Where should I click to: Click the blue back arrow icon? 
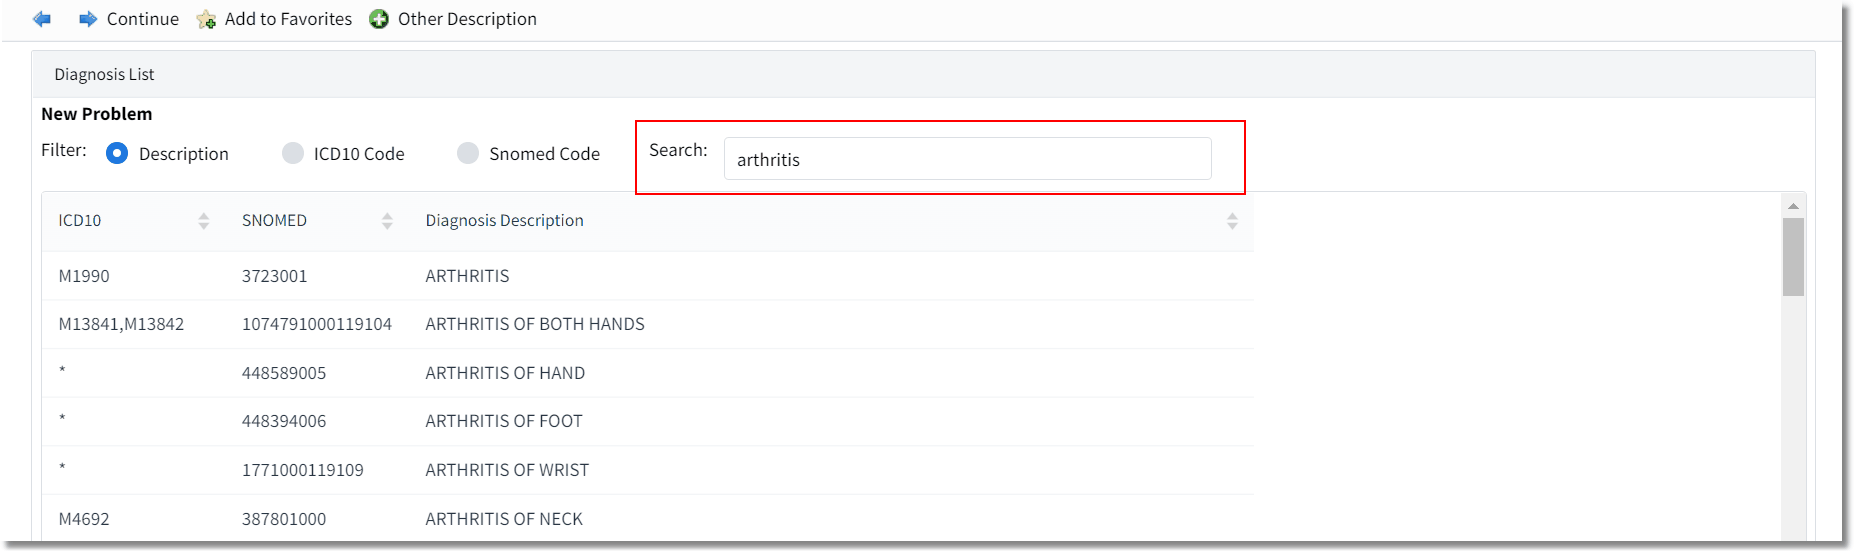coord(42,19)
